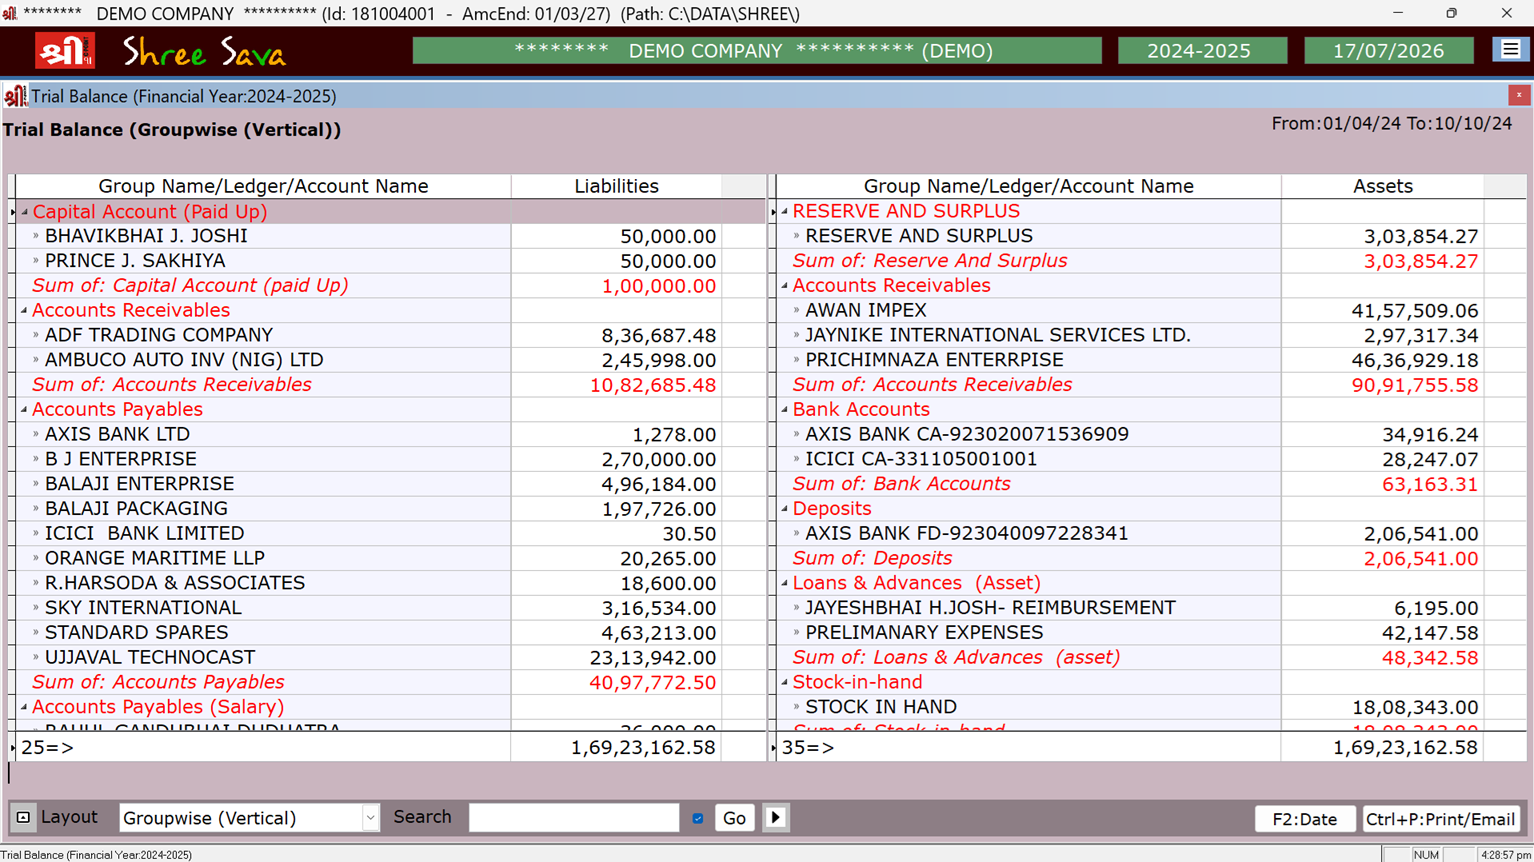Select the AXIS BANK LTD ledger
The height and width of the screenshot is (862, 1534).
[117, 434]
